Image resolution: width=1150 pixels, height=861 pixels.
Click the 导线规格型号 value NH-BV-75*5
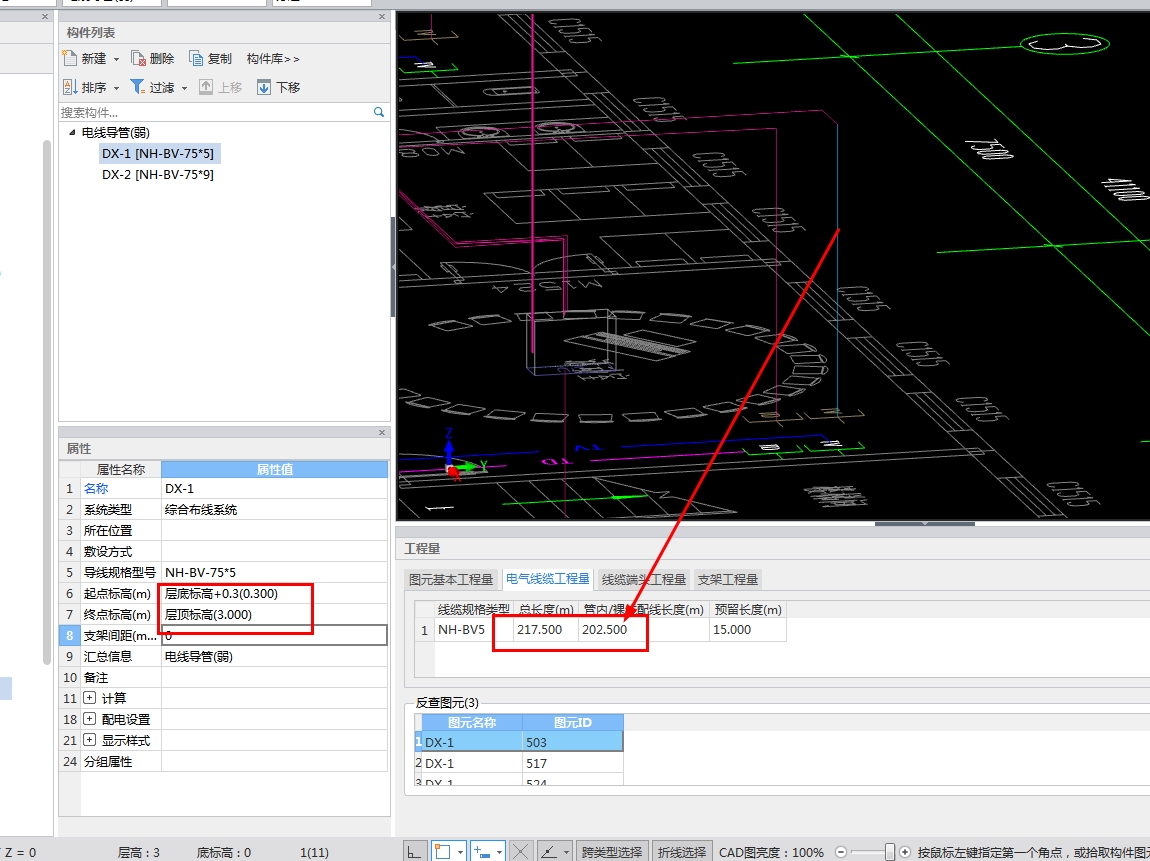[x=274, y=573]
